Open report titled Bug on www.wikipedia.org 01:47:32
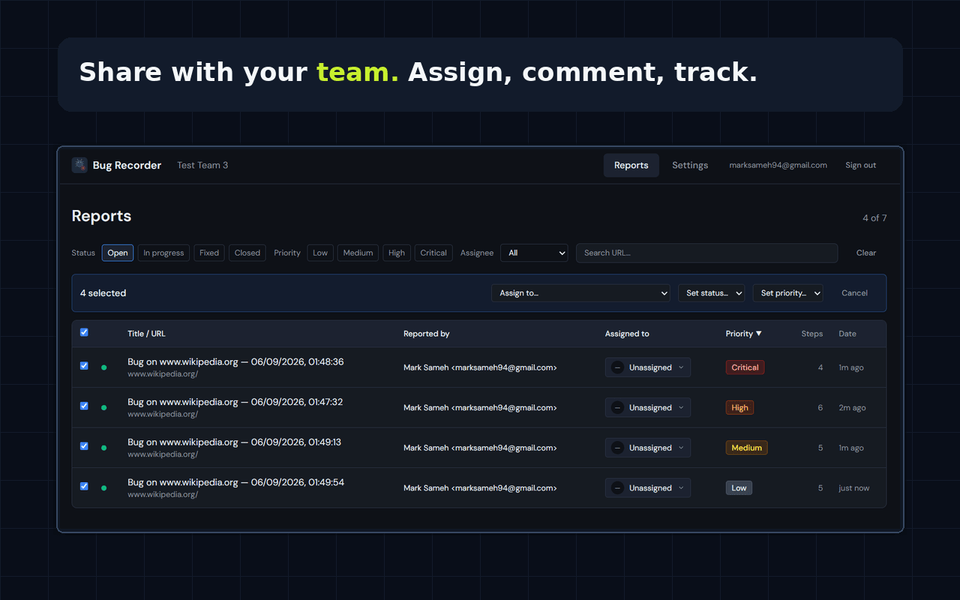This screenshot has height=600, width=960. (x=235, y=402)
